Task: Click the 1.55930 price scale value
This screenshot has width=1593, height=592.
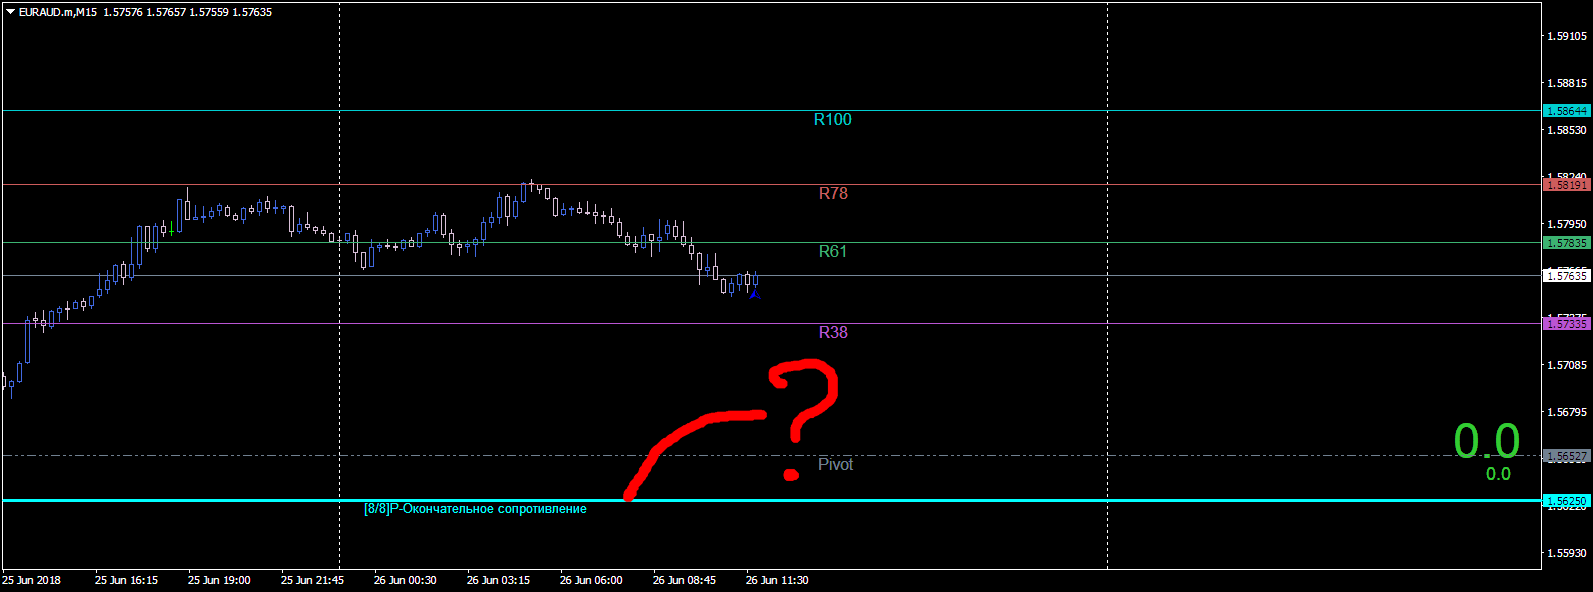Action: (x=1567, y=553)
